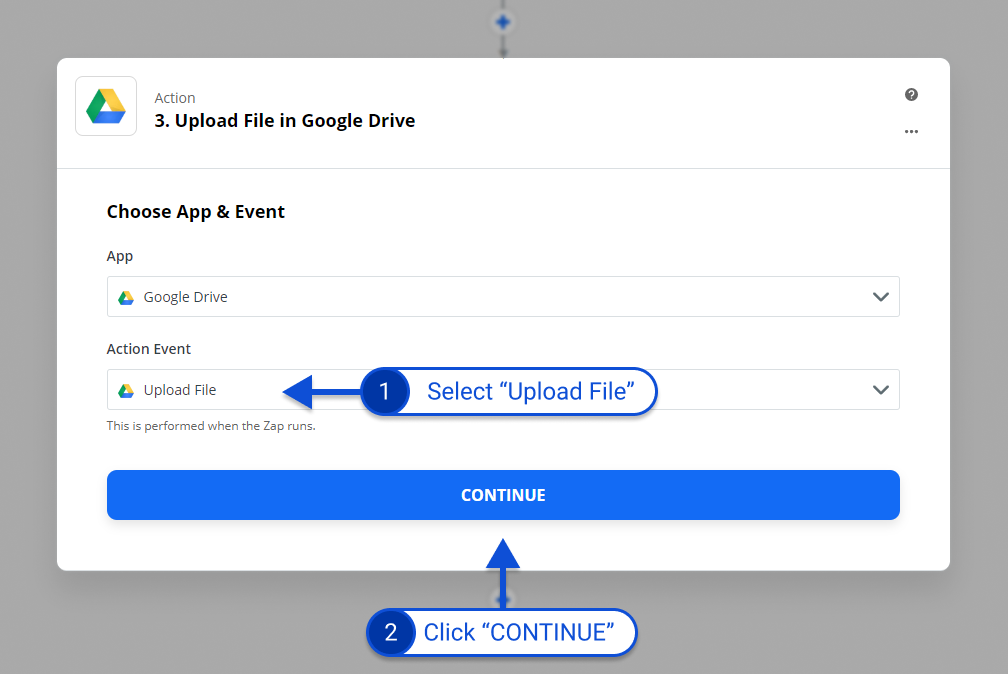1008x674 pixels.
Task: Click the numbered badge 2 annotation
Action: click(391, 632)
